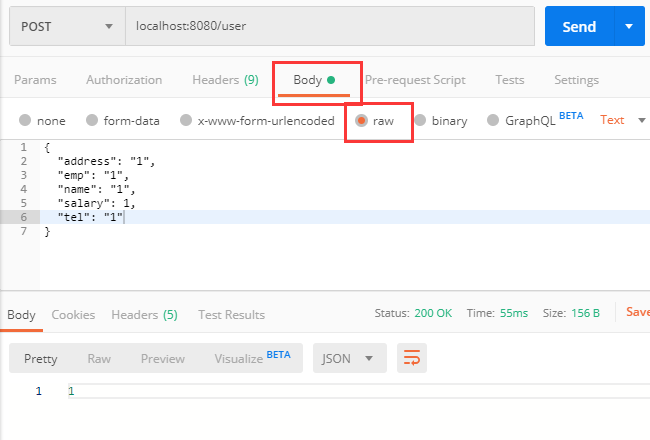Click the 200 OK status text
This screenshot has height=440, width=650.
click(433, 313)
